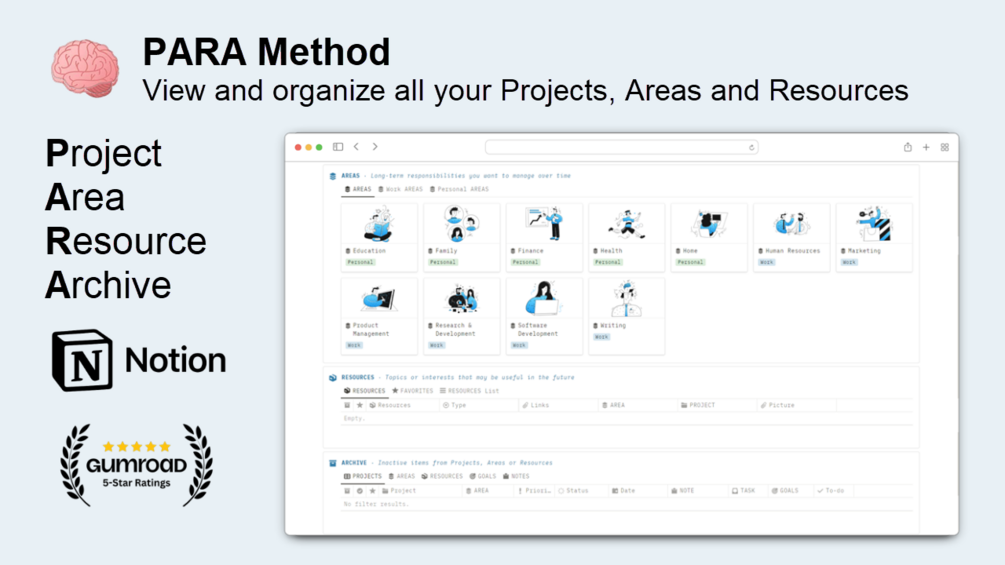Click the Priority column header
This screenshot has height=565, width=1005.
pyautogui.click(x=535, y=491)
